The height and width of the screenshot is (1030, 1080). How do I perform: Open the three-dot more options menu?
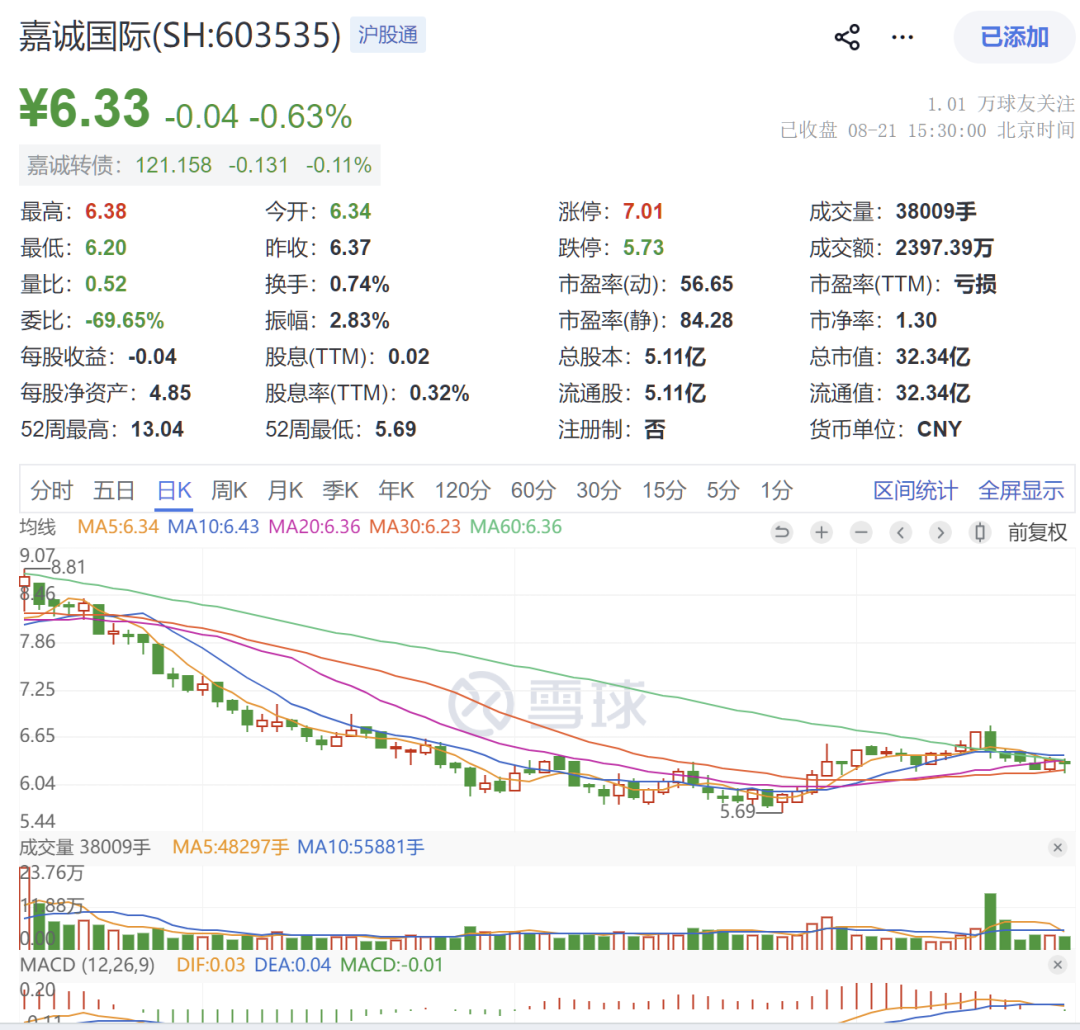[902, 37]
